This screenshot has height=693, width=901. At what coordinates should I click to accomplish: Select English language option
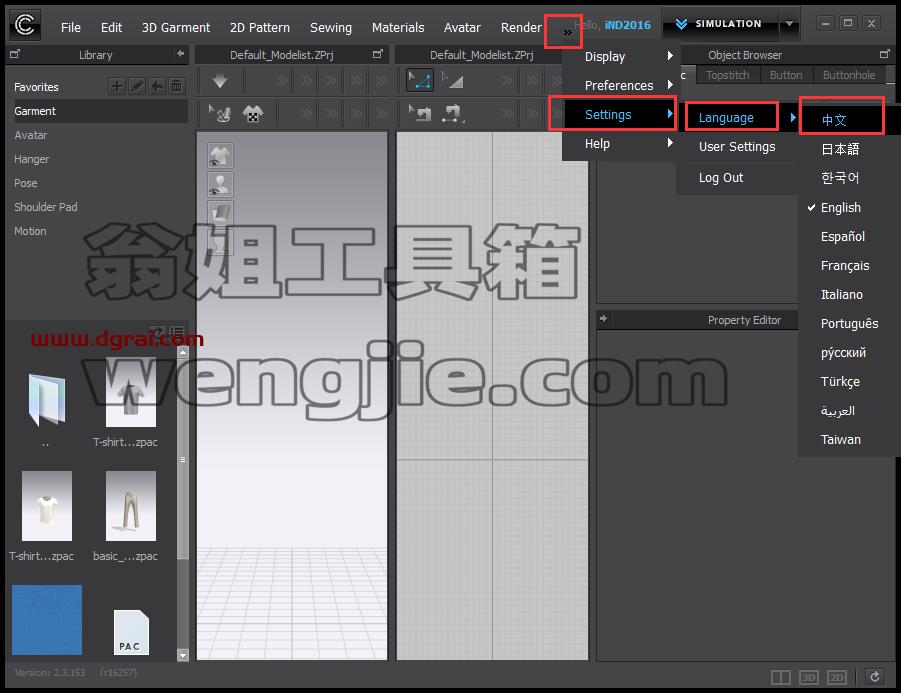(841, 207)
